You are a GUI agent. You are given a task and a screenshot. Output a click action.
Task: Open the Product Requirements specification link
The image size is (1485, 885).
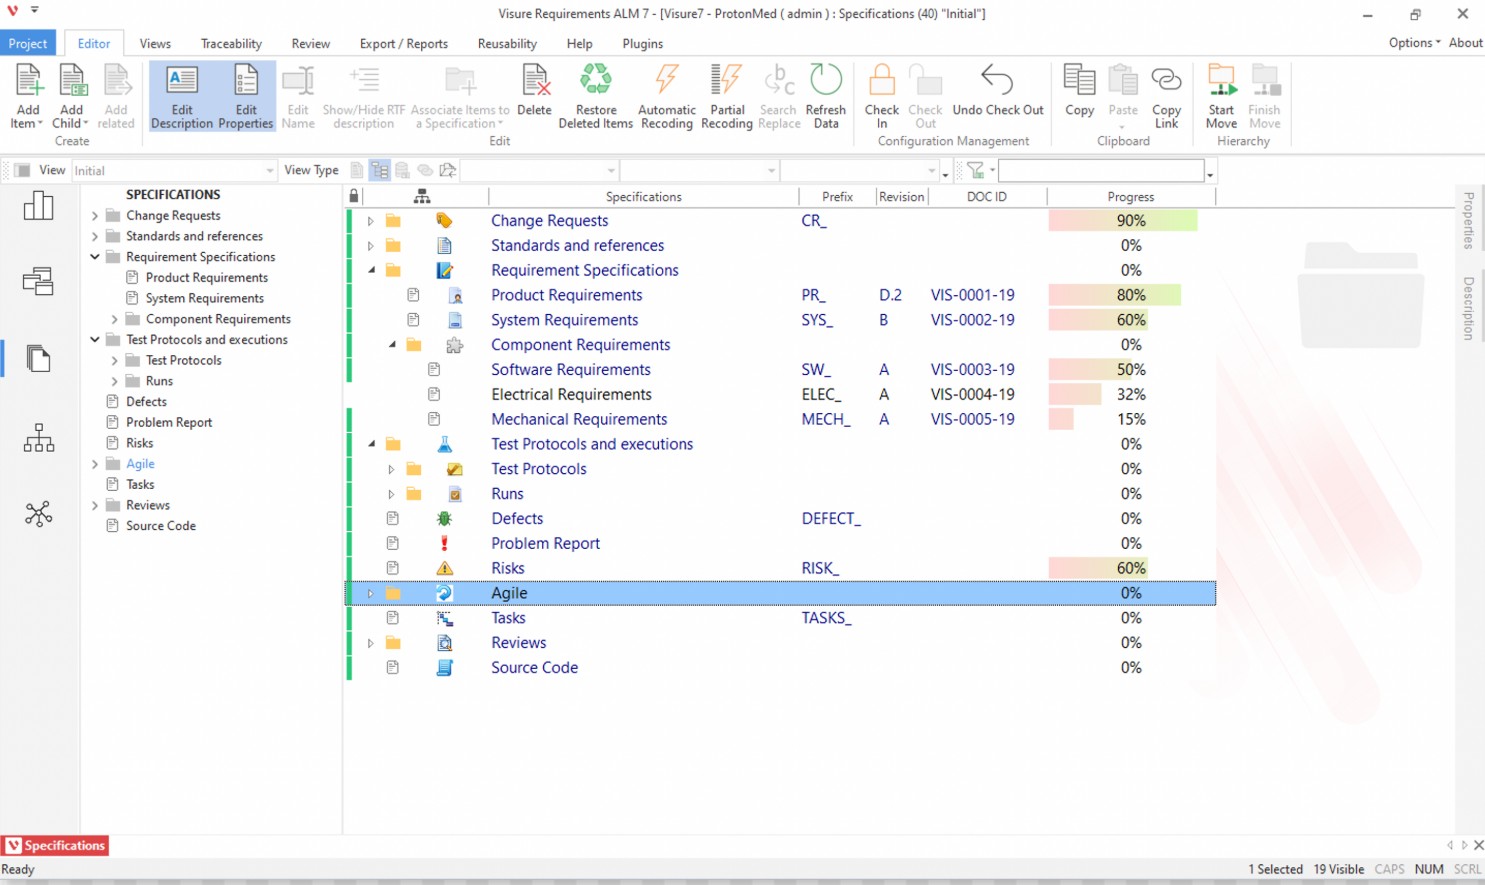tap(566, 295)
